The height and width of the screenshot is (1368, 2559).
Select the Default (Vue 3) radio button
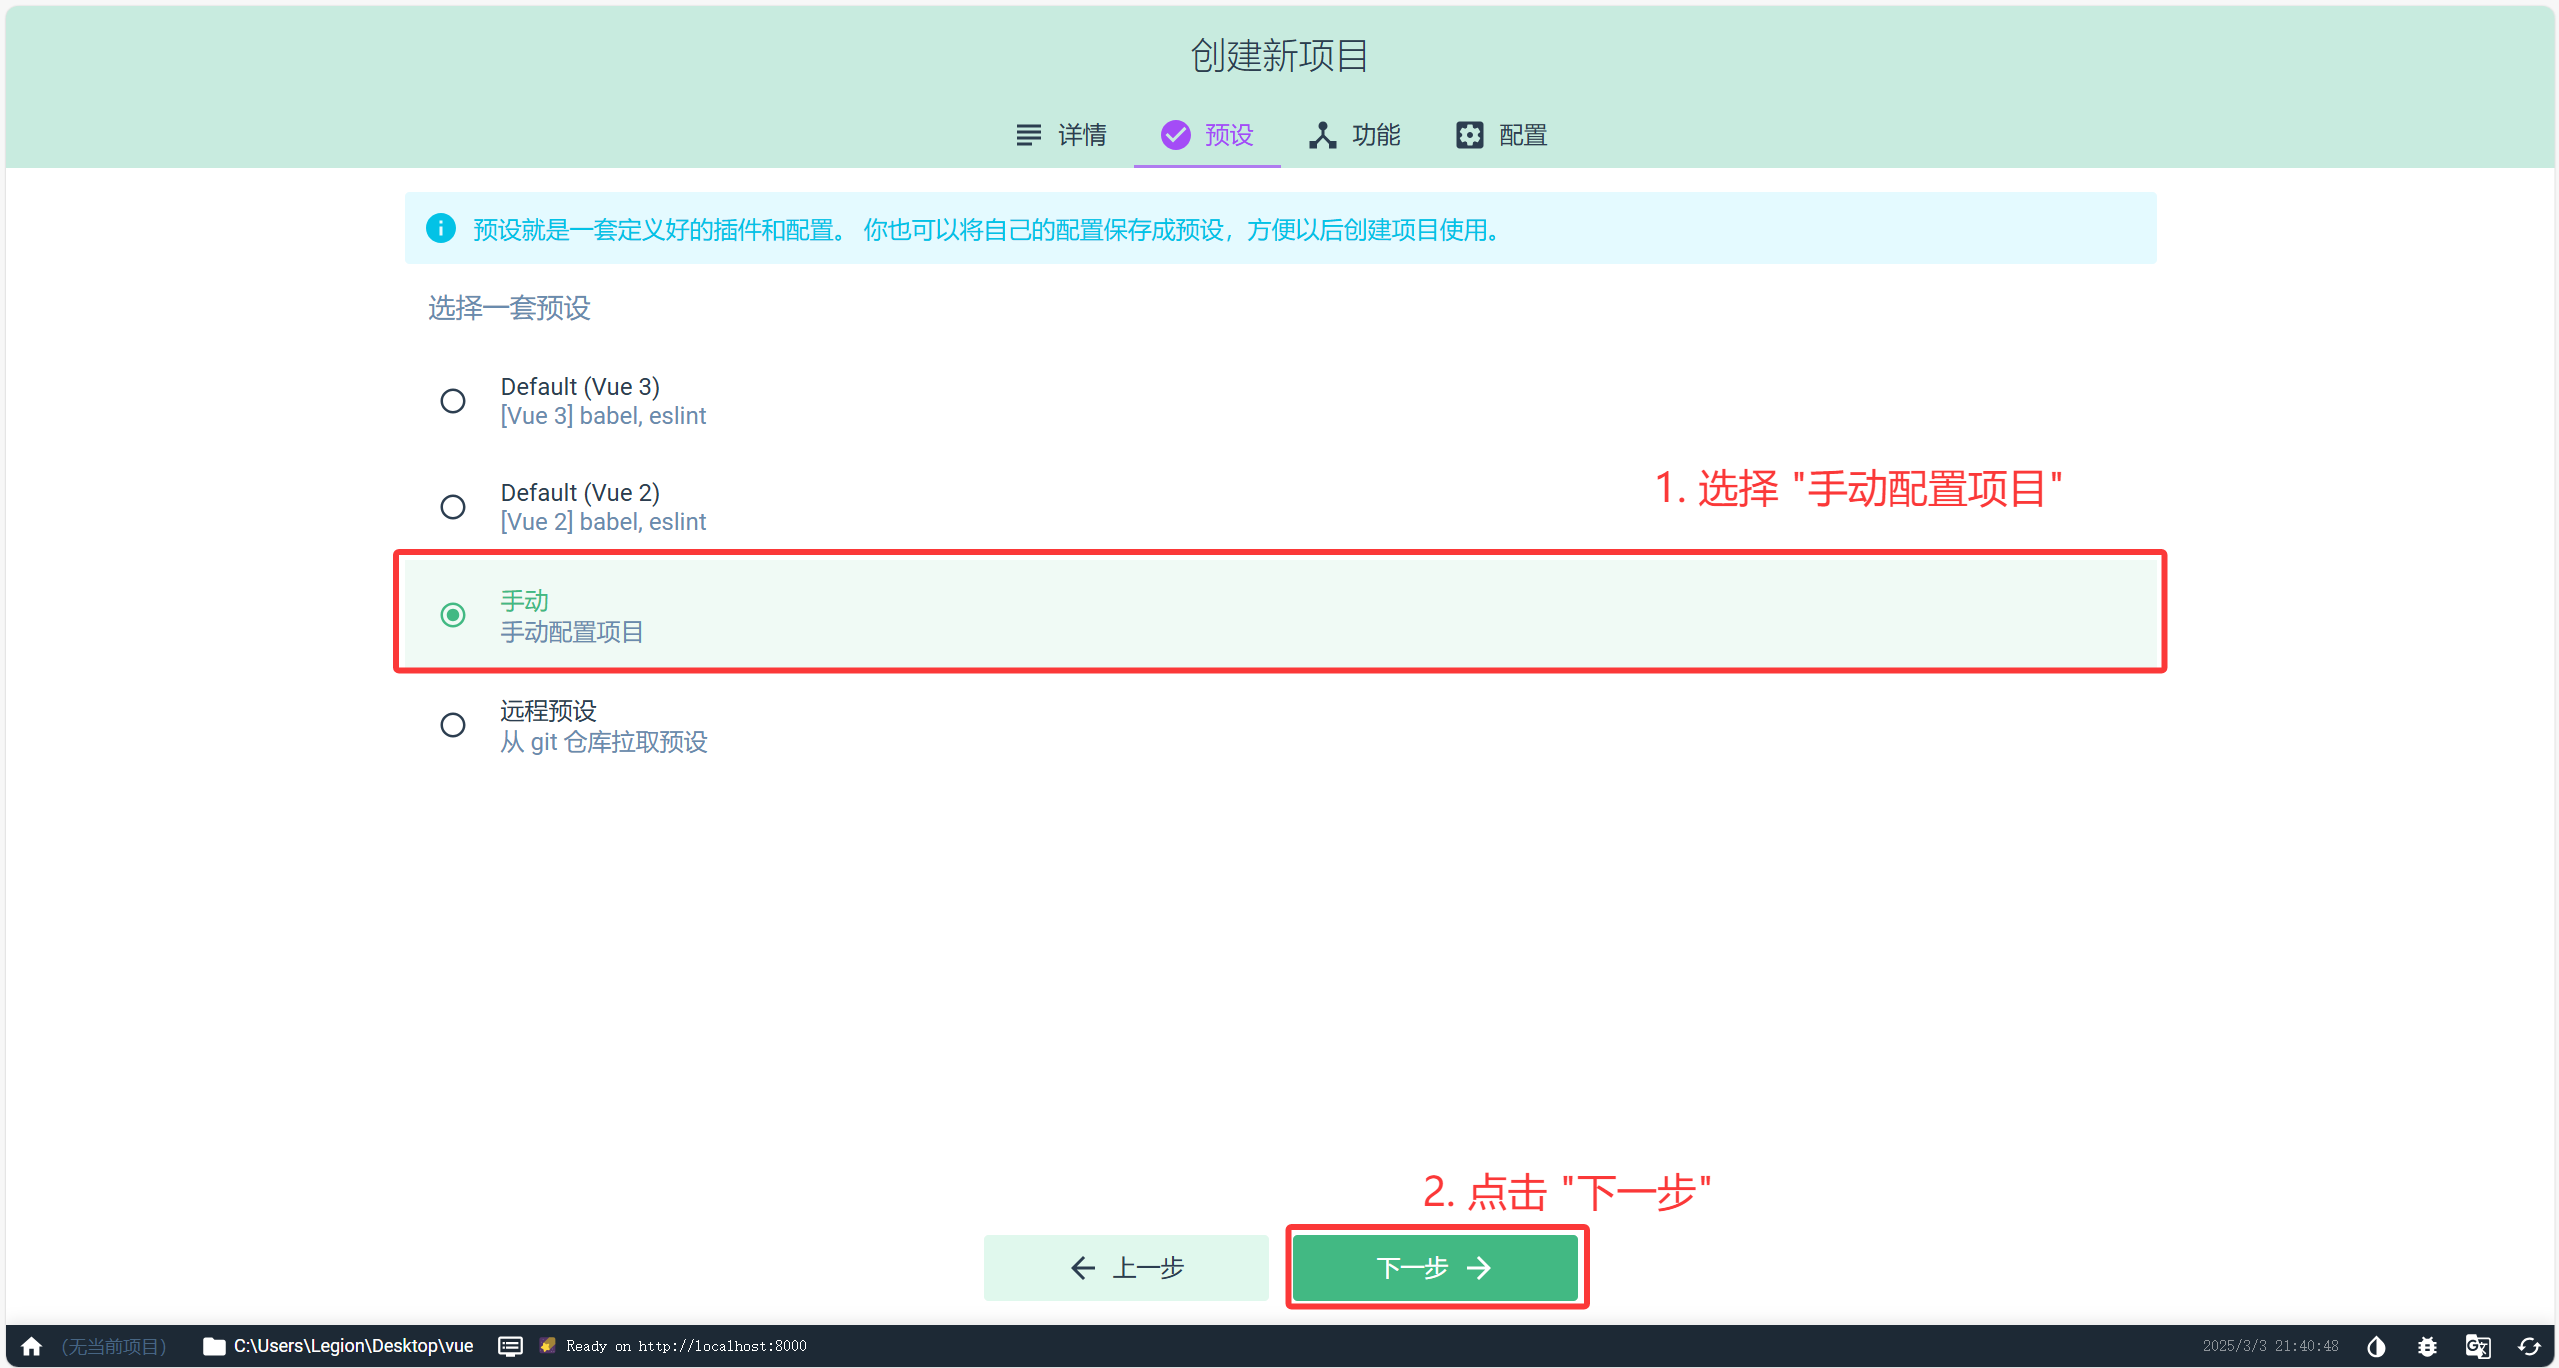tap(453, 401)
